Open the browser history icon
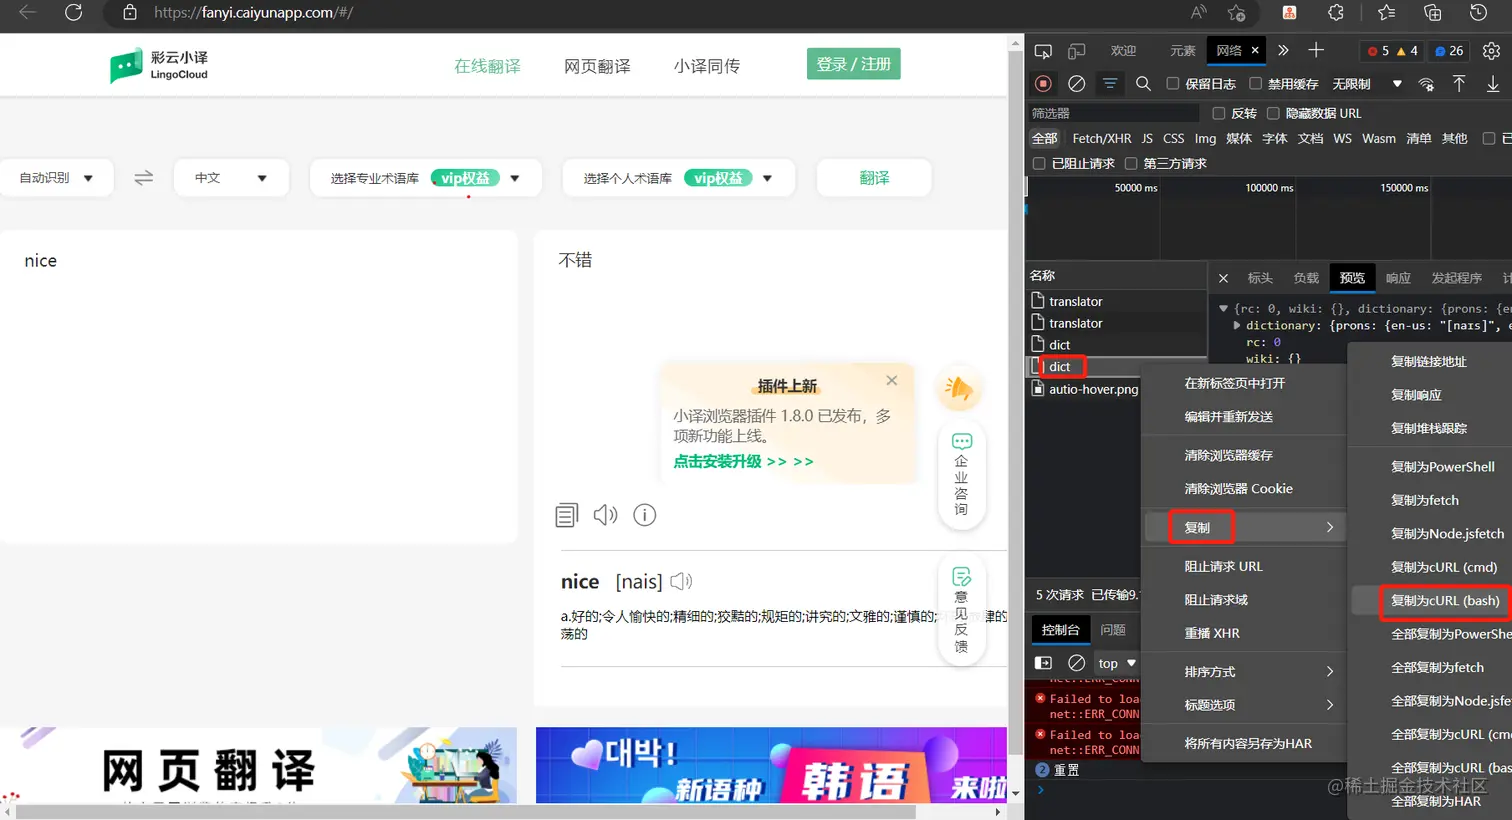Image resolution: width=1512 pixels, height=820 pixels. click(1479, 13)
